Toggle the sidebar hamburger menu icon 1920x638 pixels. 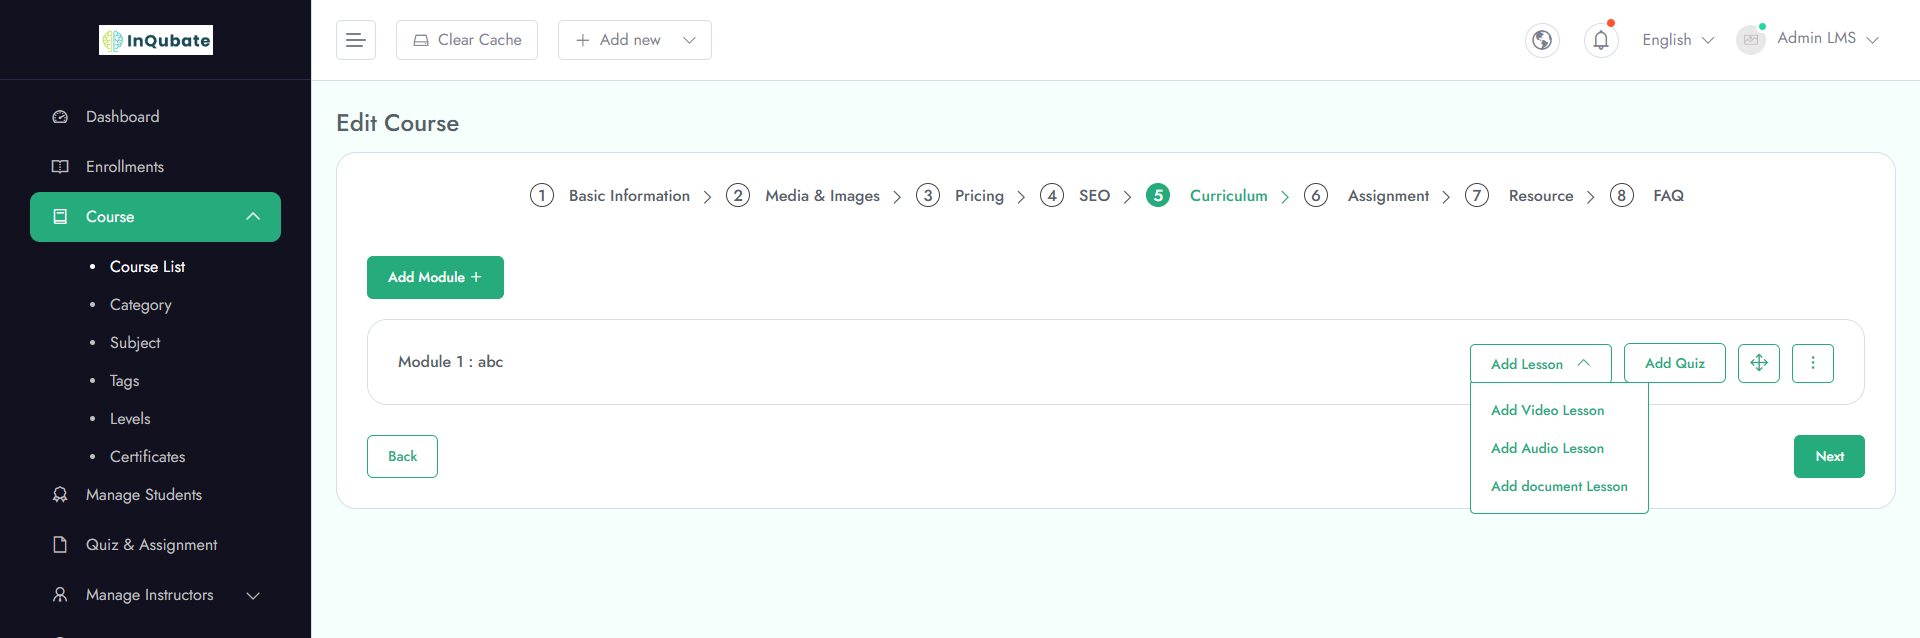coord(355,40)
